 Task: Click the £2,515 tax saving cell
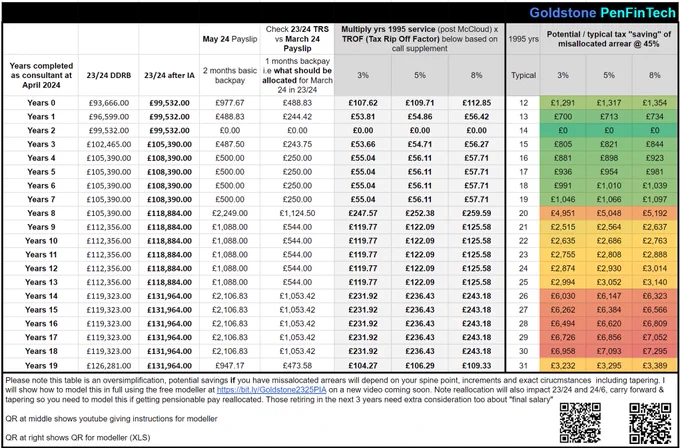563,227
